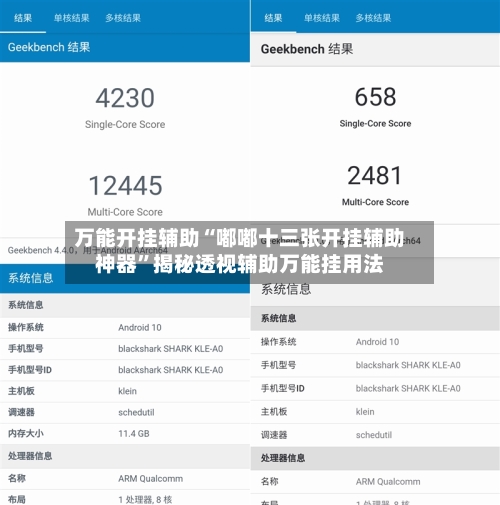The height and width of the screenshot is (505, 500).
Task: Select the 12445 multi-core score
Action: coord(125,186)
